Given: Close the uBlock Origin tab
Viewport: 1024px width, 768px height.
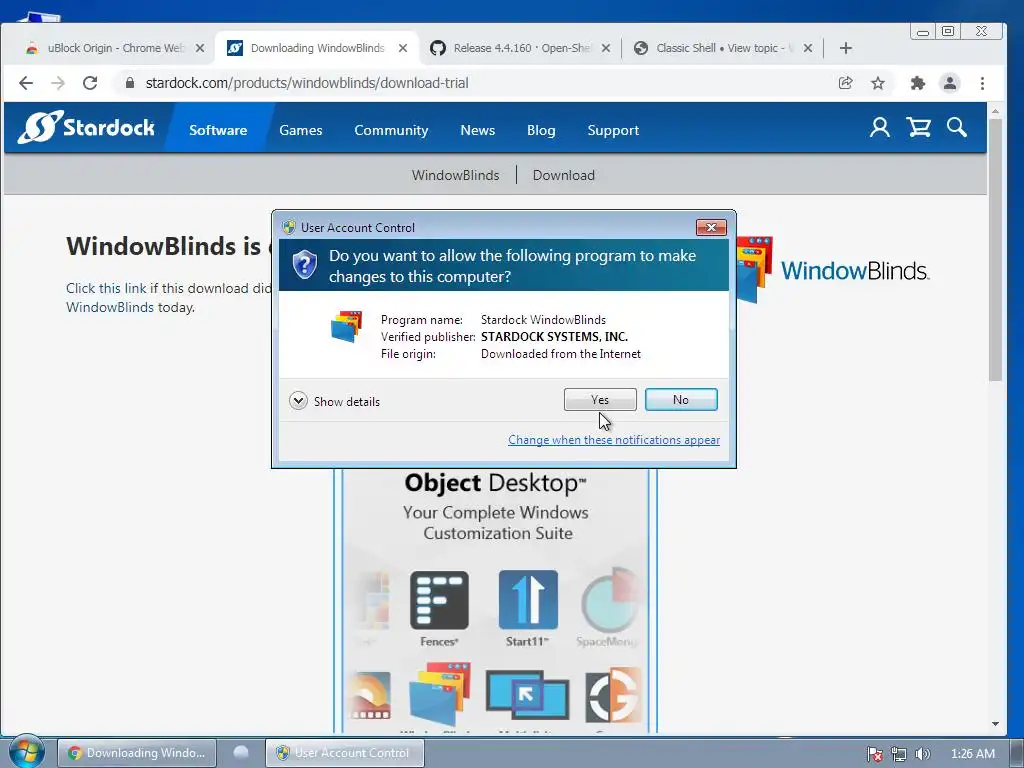Looking at the screenshot, I should coord(200,48).
